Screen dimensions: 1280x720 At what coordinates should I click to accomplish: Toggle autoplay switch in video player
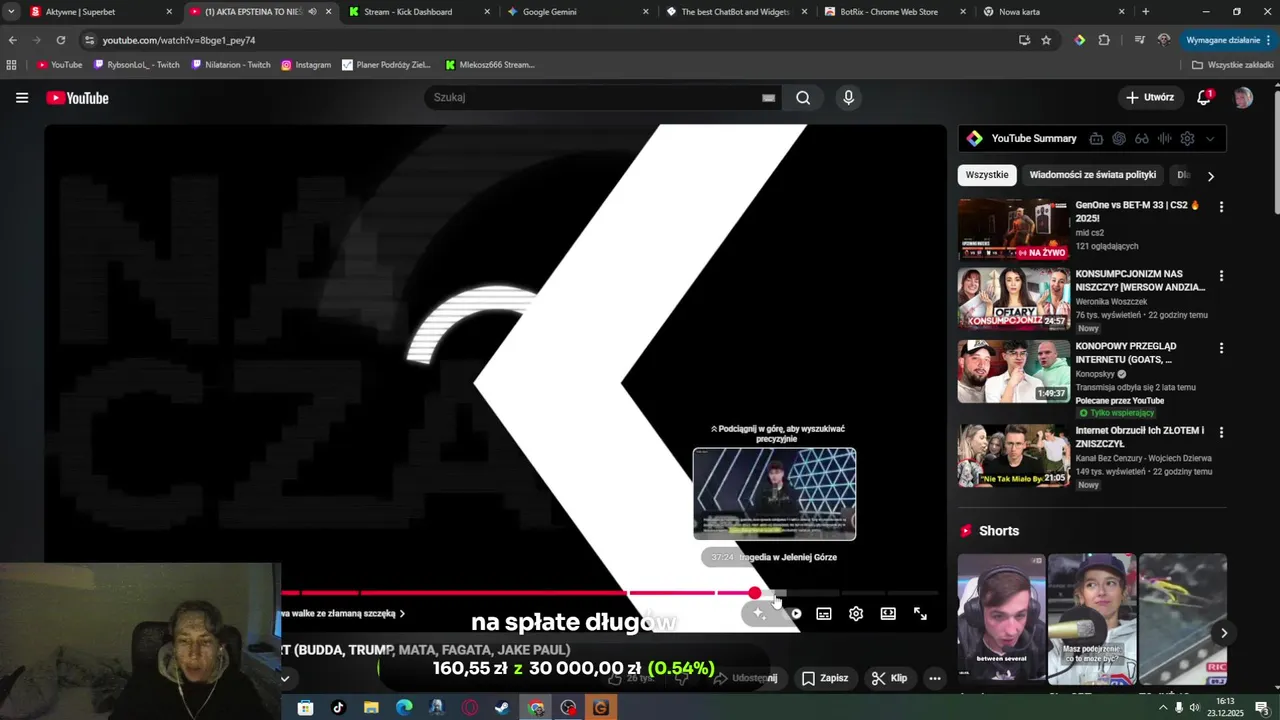pyautogui.click(x=794, y=614)
